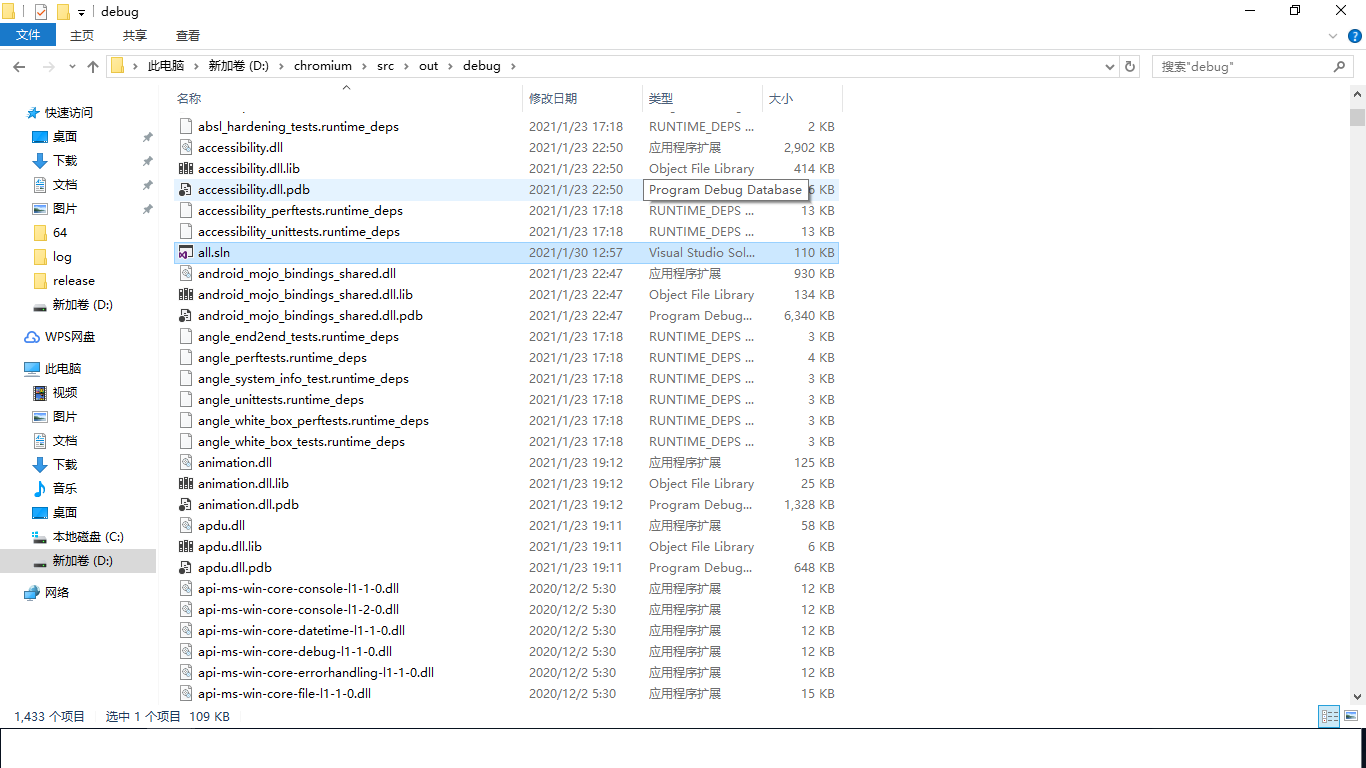Click the back navigation arrow
Screen dimensions: 1366x768
pyautogui.click(x=18, y=66)
